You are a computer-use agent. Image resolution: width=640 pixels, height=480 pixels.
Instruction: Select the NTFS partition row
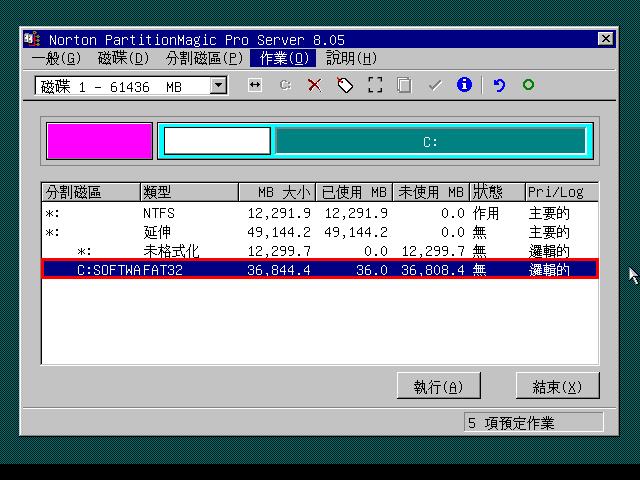coord(320,213)
